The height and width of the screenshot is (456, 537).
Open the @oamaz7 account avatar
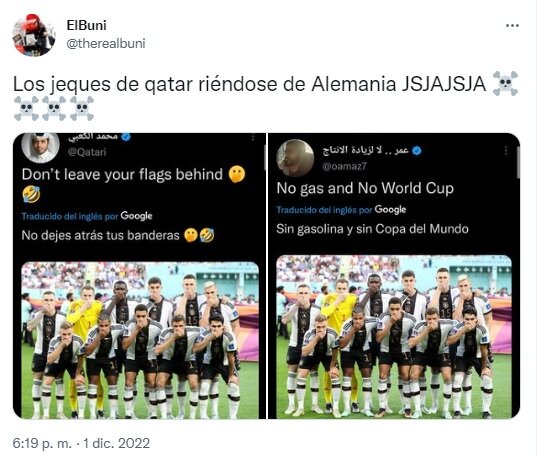tap(295, 158)
